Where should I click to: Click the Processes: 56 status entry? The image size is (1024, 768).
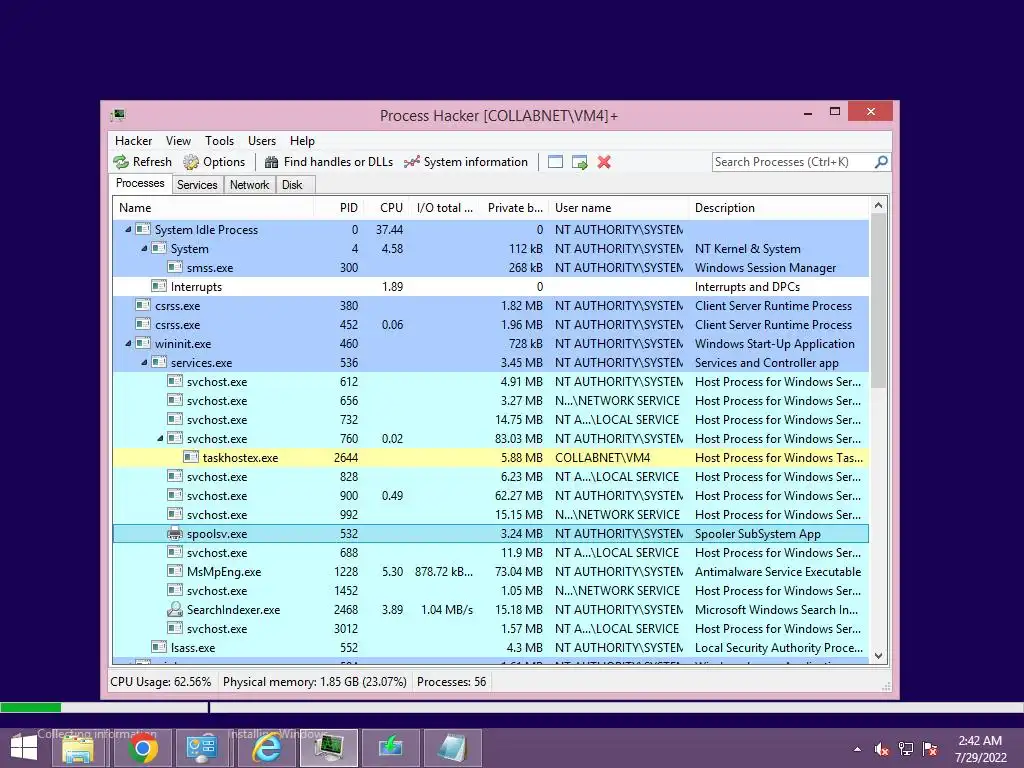[451, 682]
